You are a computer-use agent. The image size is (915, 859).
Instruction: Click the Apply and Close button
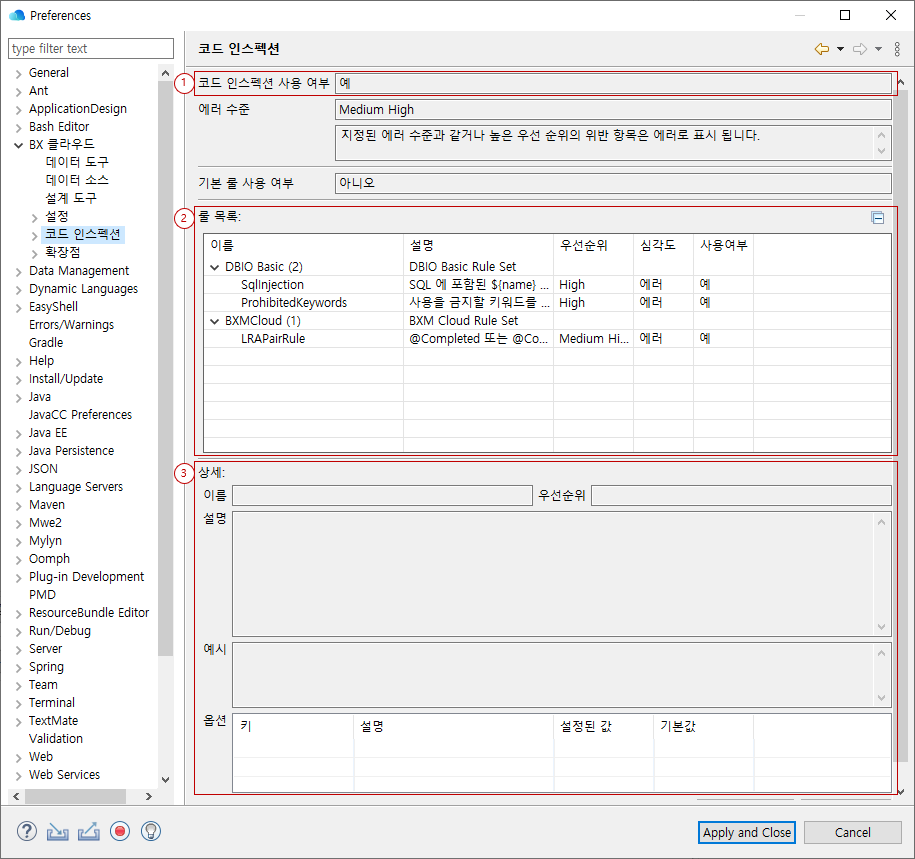747,832
